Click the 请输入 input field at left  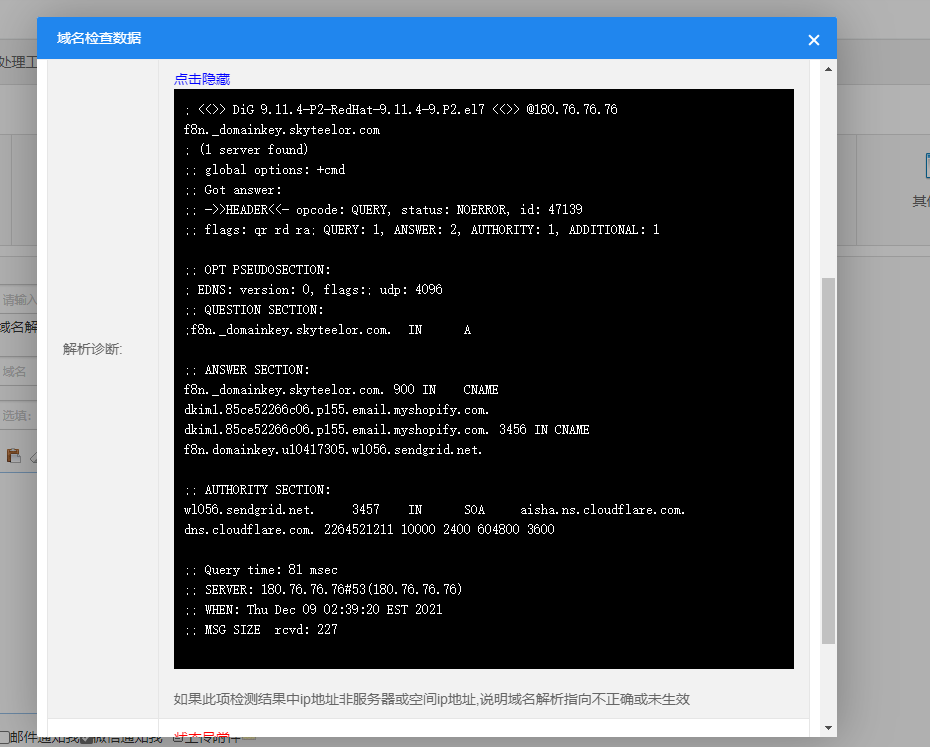(x=19, y=300)
